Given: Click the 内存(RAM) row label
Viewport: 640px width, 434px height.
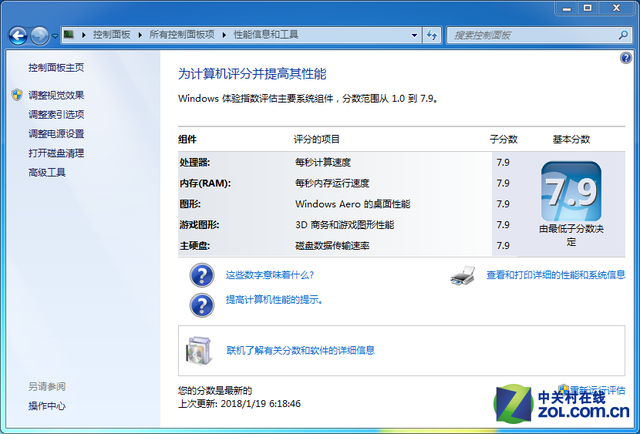Looking at the screenshot, I should (205, 183).
